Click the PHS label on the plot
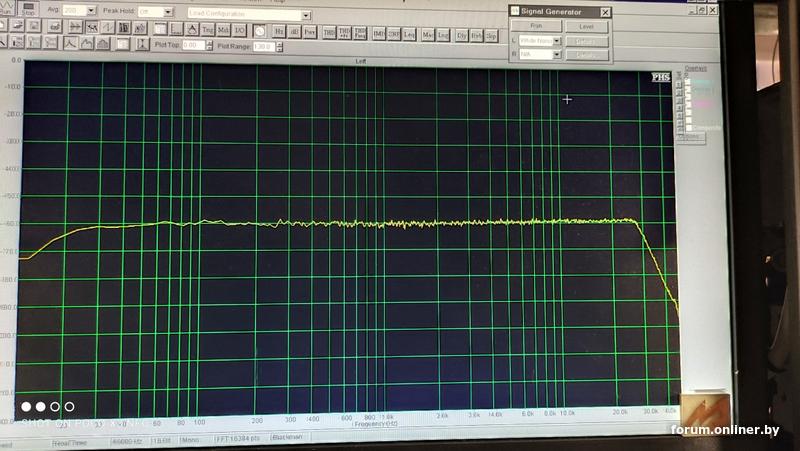Viewport: 800px width, 451px height. tap(661, 77)
